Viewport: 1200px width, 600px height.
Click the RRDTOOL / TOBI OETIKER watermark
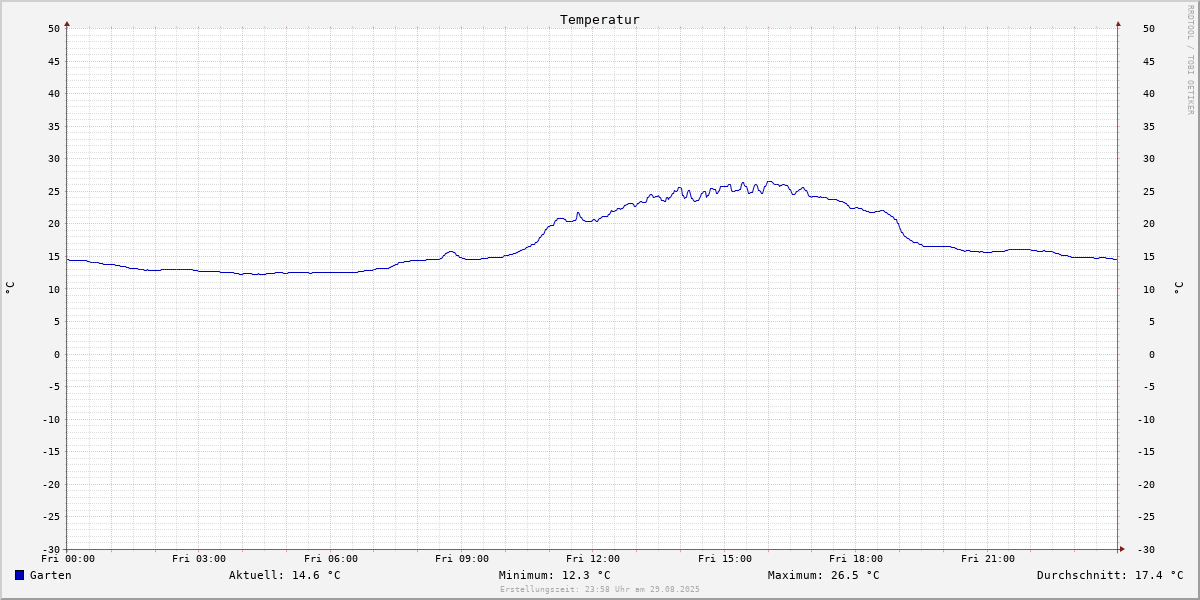point(1190,59)
